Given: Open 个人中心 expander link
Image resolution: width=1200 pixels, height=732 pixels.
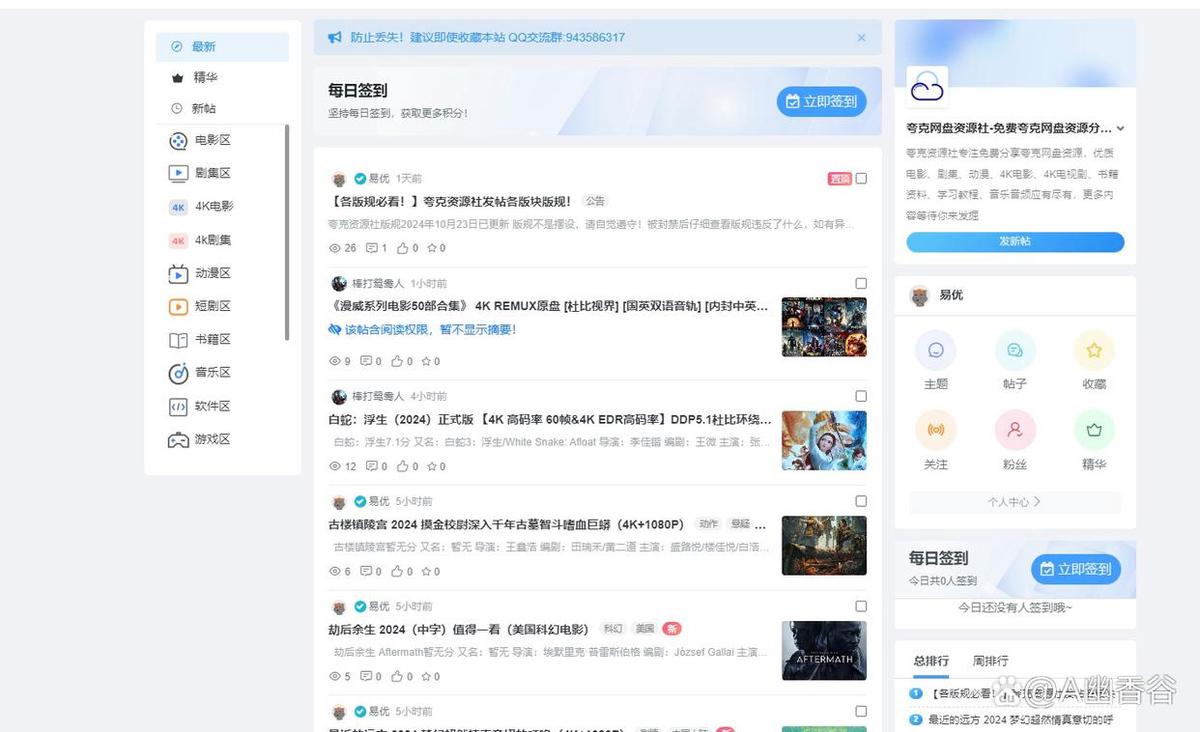Looking at the screenshot, I should pyautogui.click(x=1014, y=502).
